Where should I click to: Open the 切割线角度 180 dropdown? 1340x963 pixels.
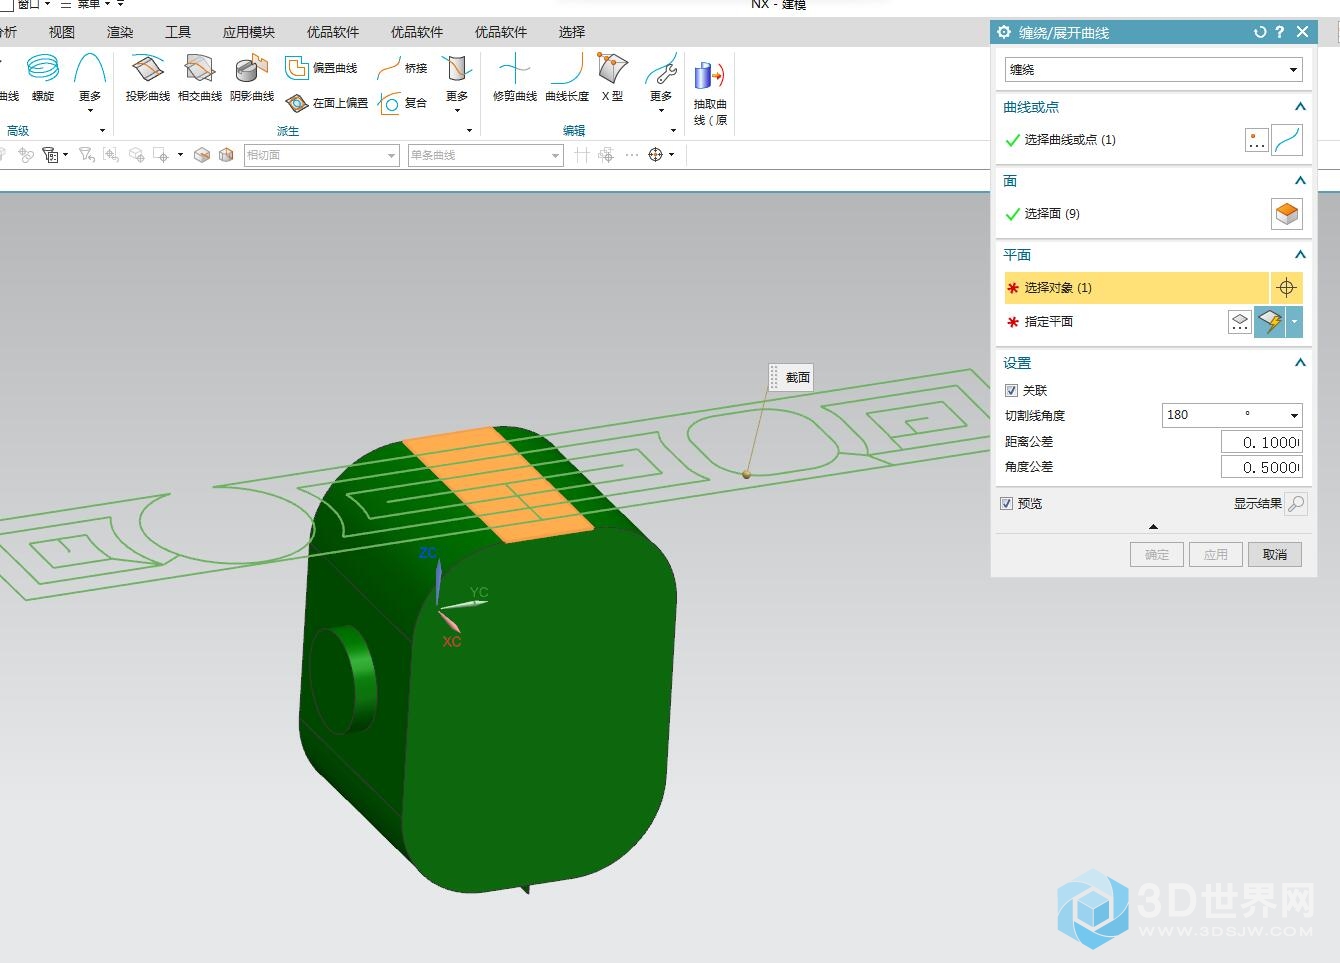click(x=1232, y=415)
